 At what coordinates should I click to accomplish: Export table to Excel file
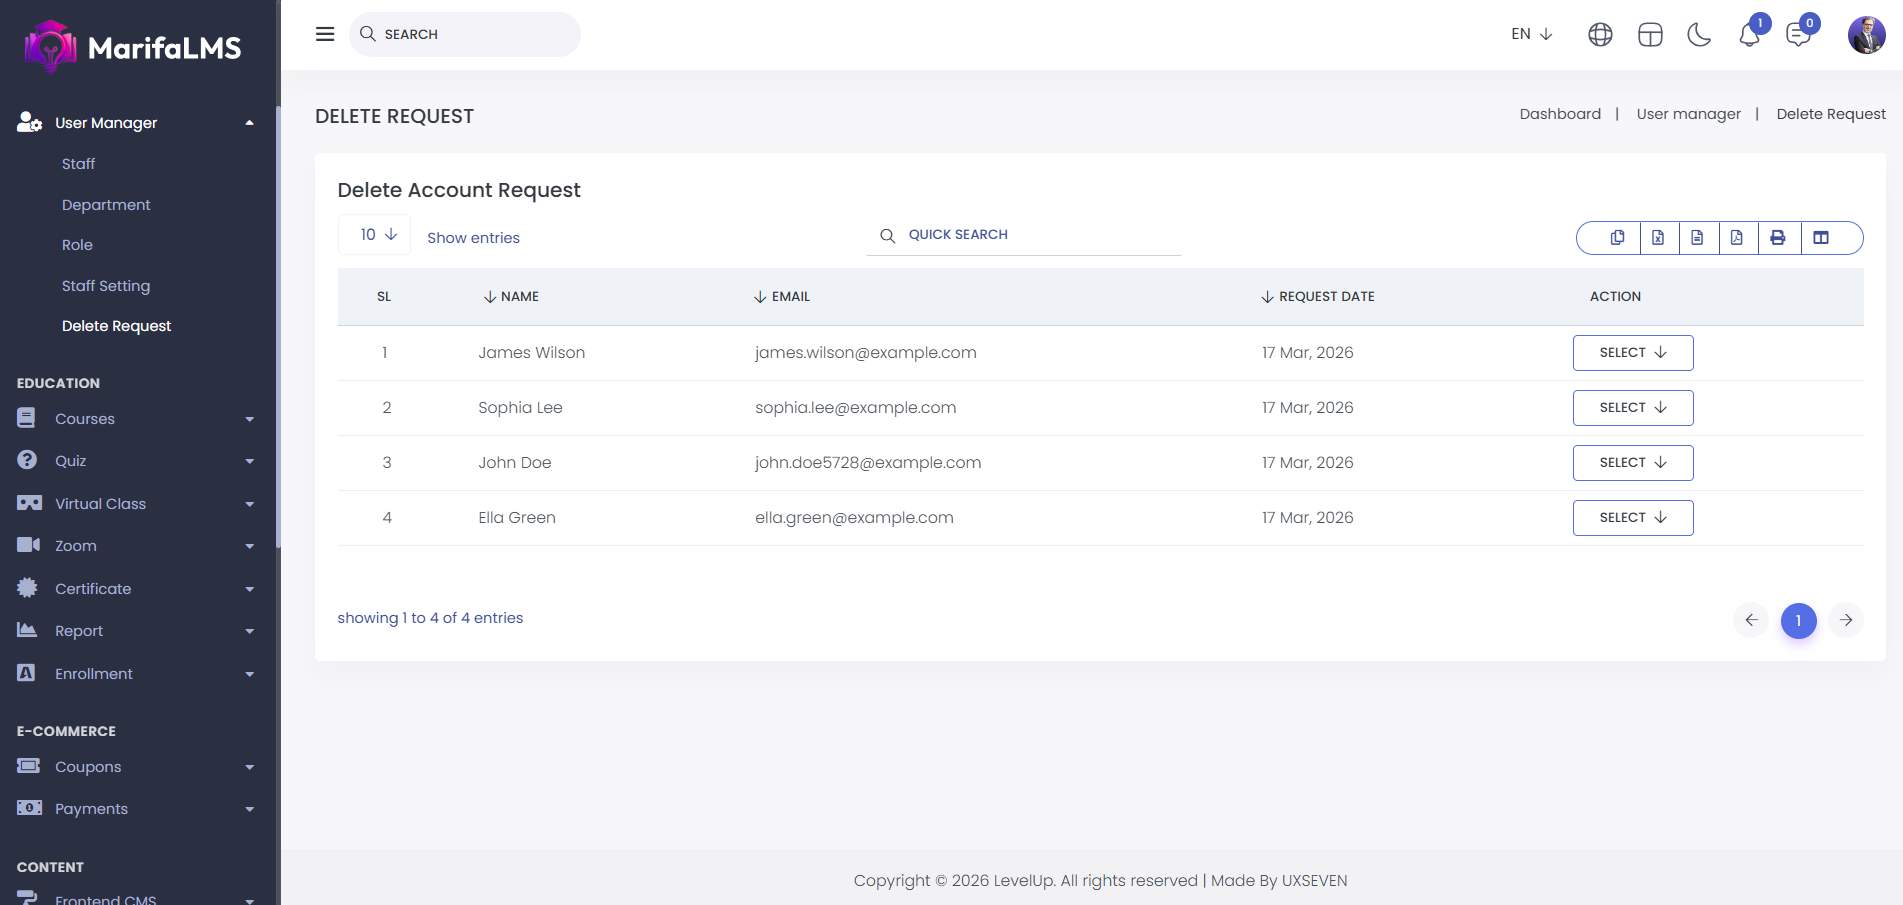point(1658,238)
